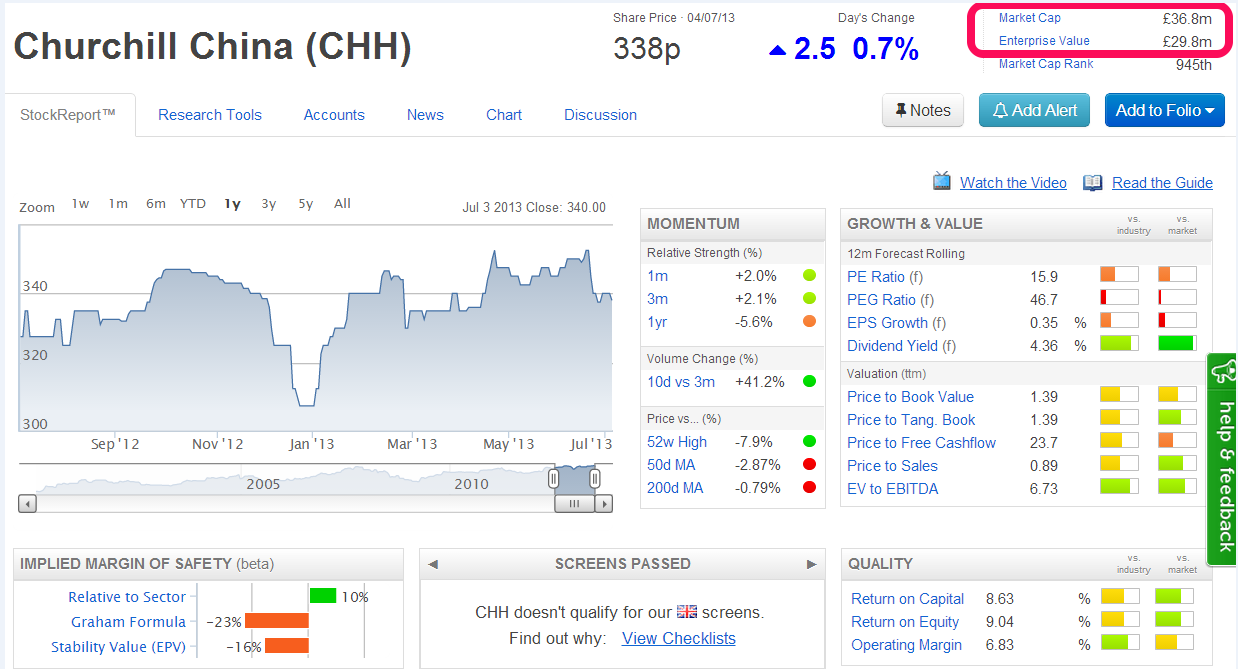Select the StockReport tab
Screen dimensions: 1238x669
(x=69, y=115)
